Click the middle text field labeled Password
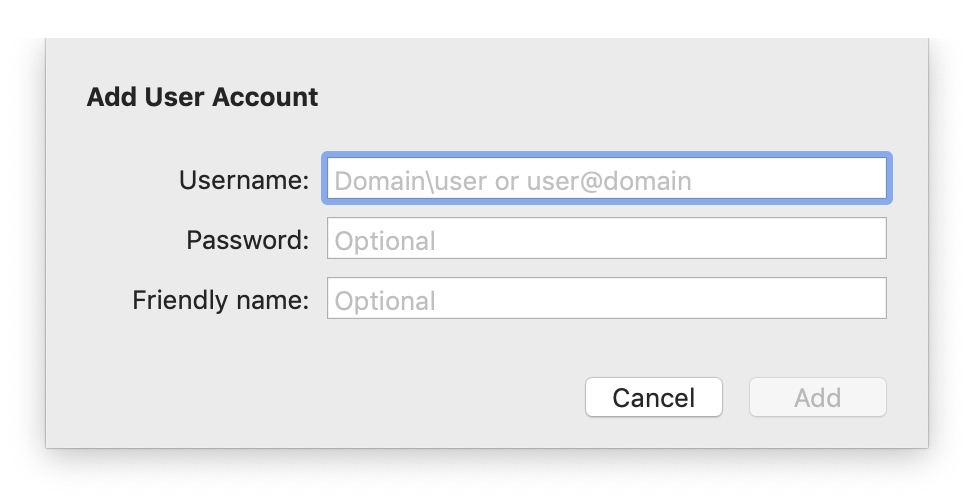 pyautogui.click(x=606, y=239)
